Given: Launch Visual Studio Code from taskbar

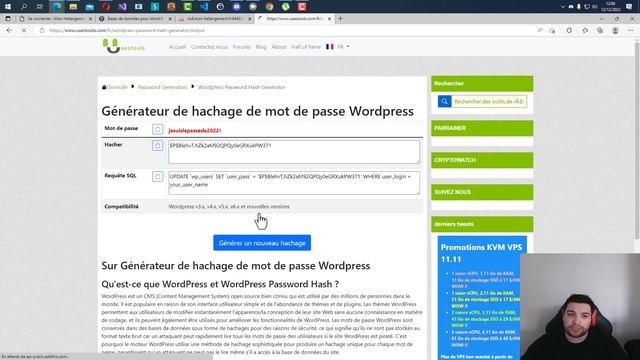Looking at the screenshot, I should (x=204, y=7).
